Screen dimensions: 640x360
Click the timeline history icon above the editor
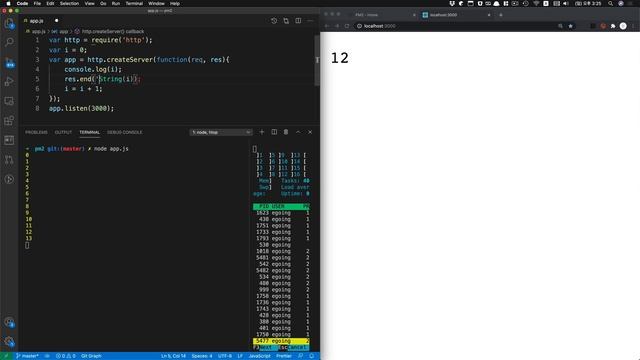pos(274,20)
